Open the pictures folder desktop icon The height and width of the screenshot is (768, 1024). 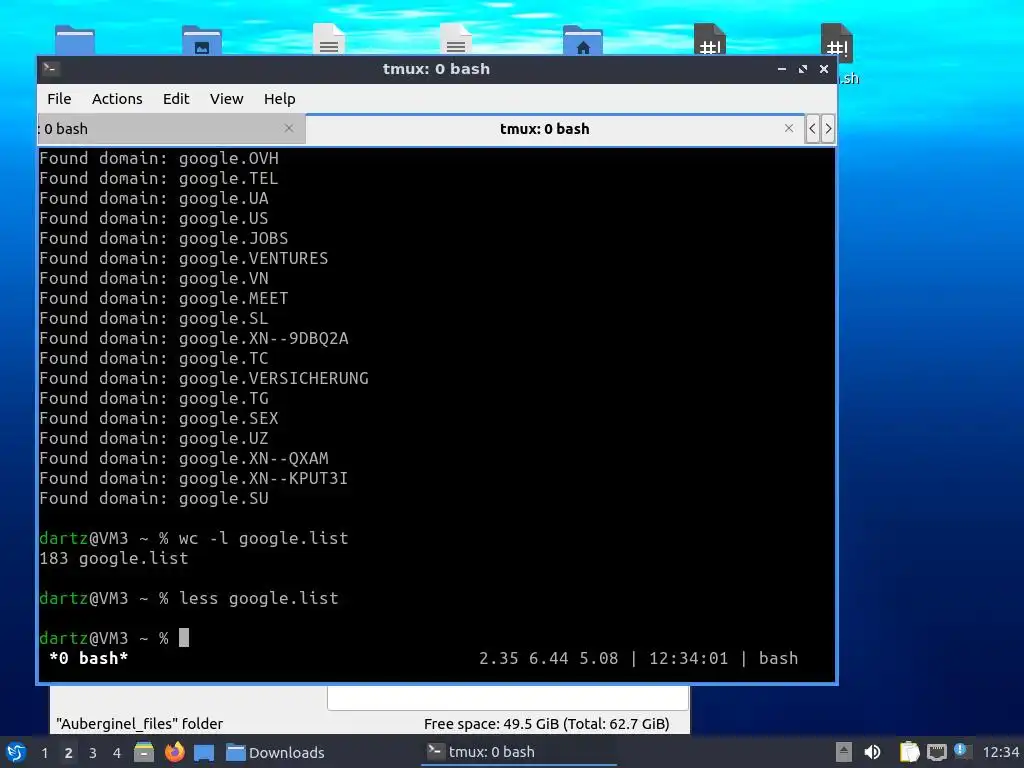point(202,40)
